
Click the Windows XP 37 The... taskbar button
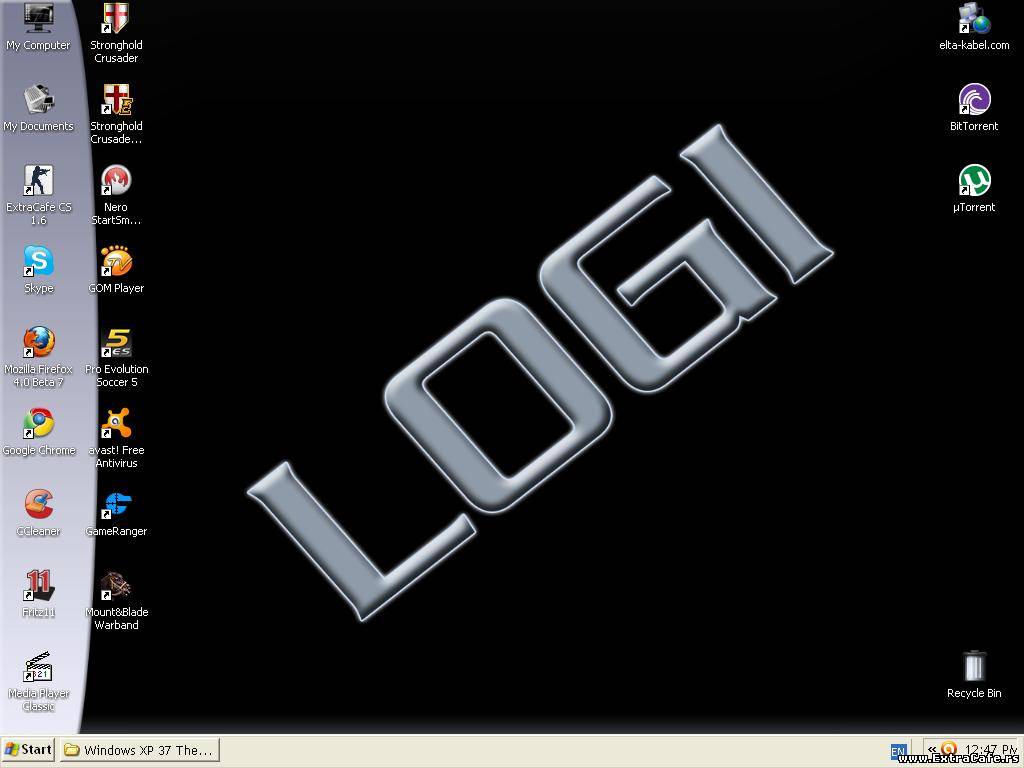[138, 750]
